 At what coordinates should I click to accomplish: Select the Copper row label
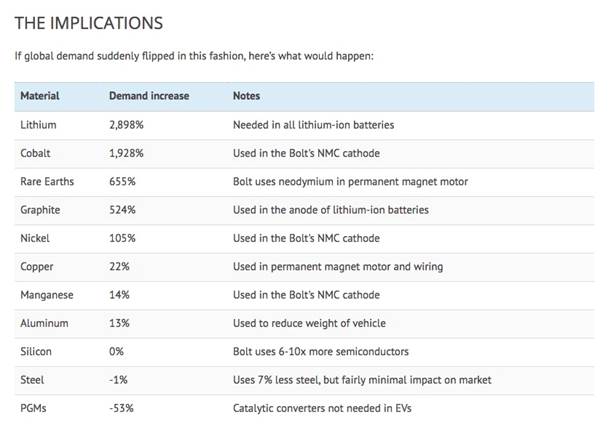37,267
